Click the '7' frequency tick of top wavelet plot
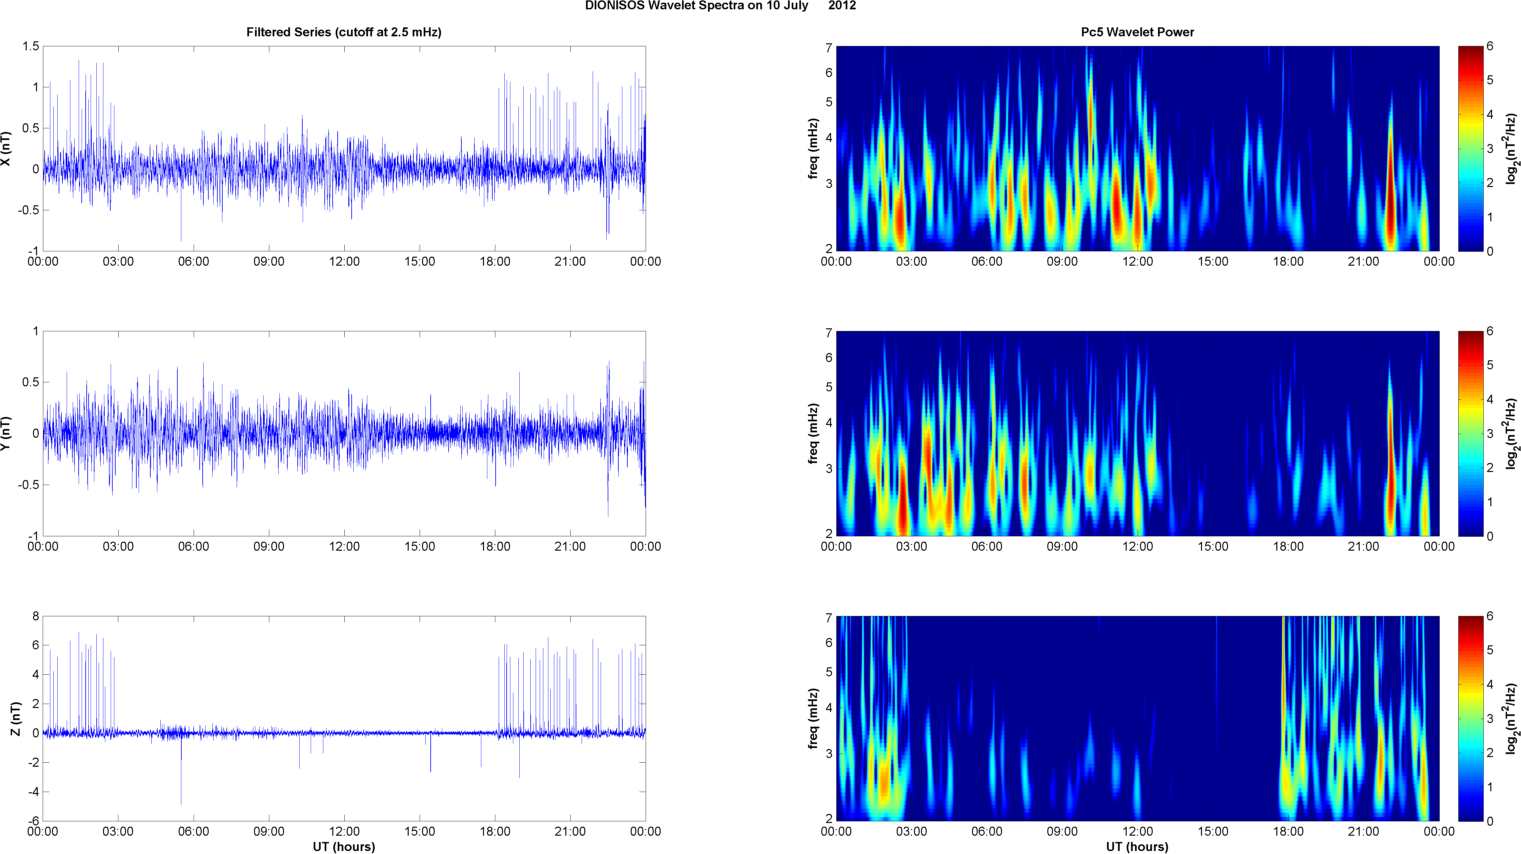The image size is (1521, 854). tap(829, 48)
